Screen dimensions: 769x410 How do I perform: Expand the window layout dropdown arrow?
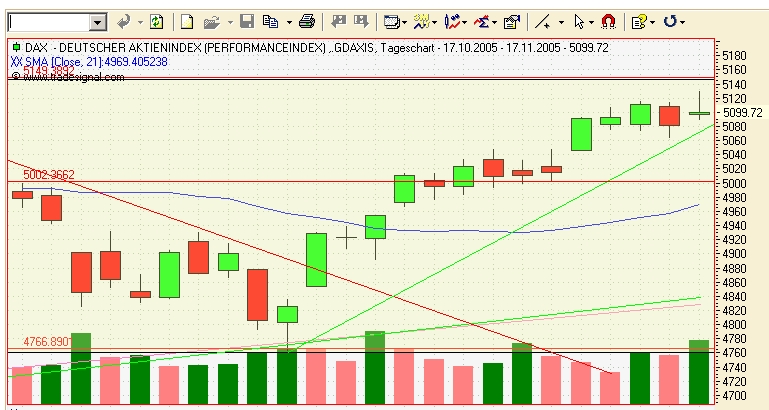(x=404, y=23)
